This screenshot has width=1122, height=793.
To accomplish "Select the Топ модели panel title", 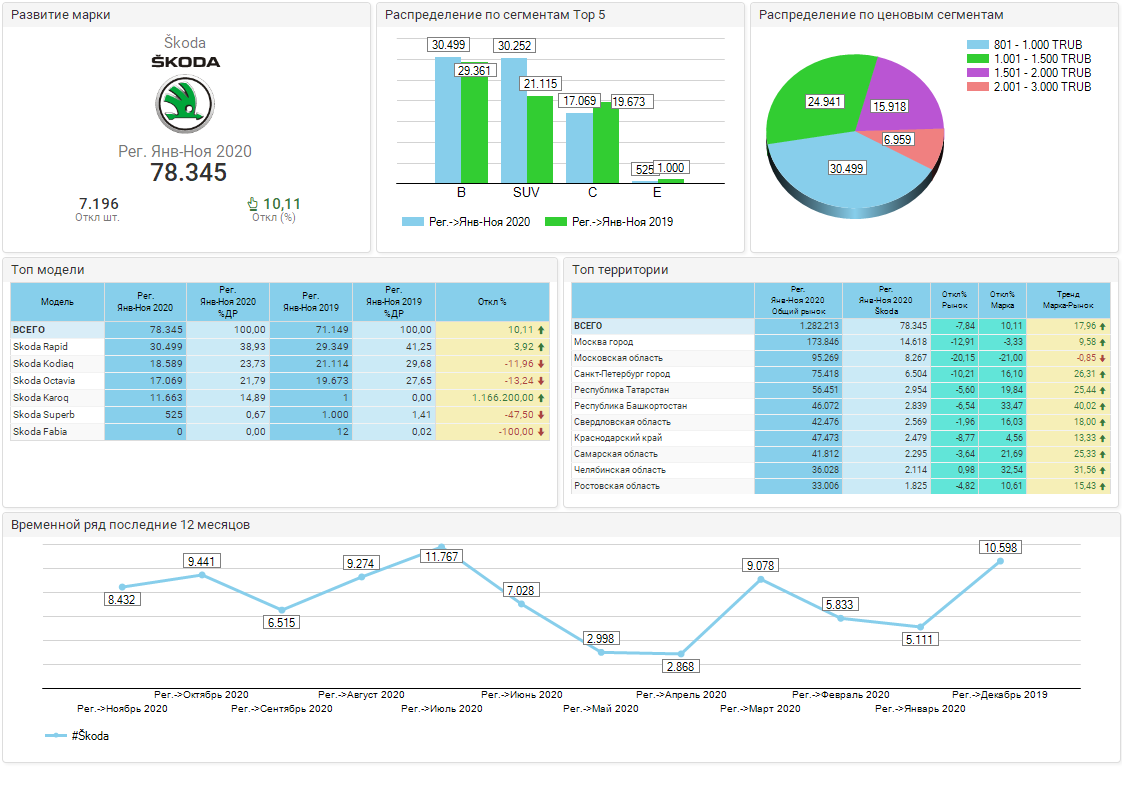I will pos(48,270).
